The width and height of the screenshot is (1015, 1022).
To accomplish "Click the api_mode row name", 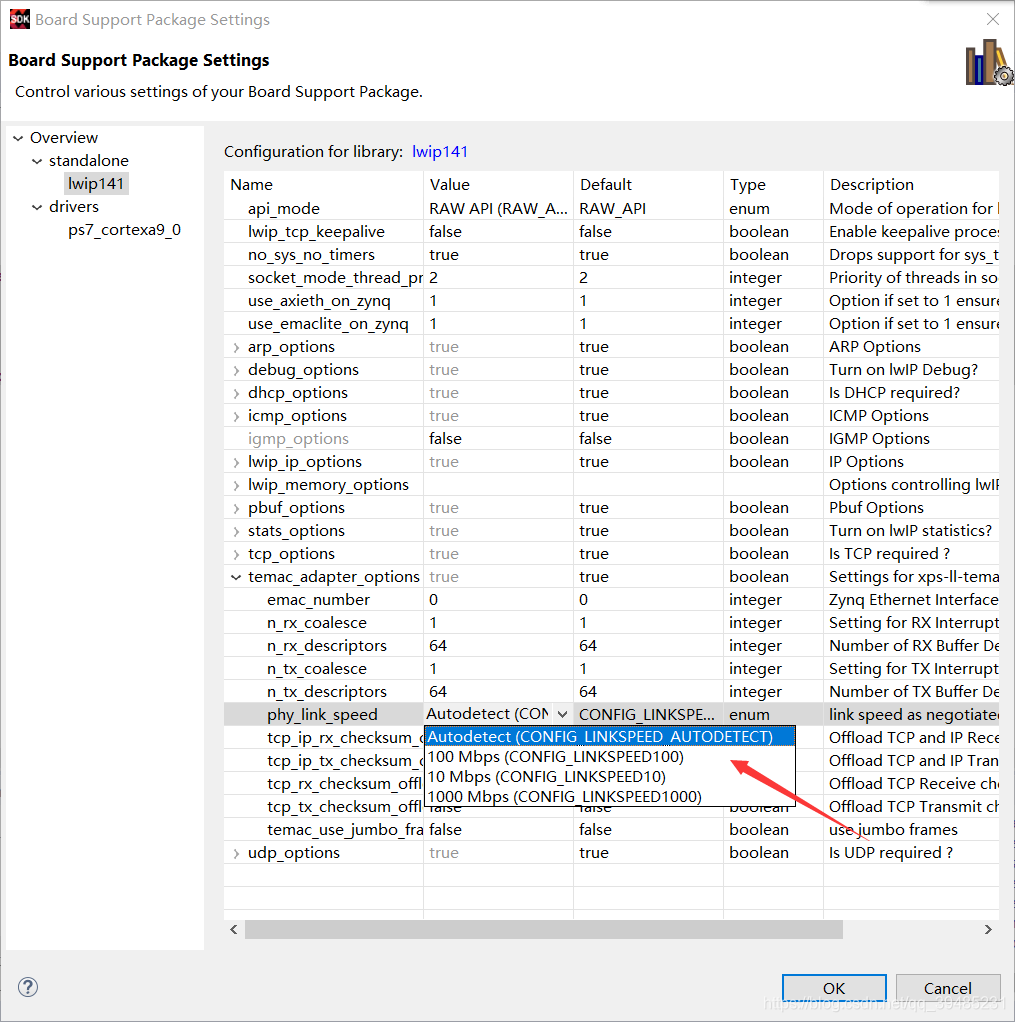I will coord(284,209).
